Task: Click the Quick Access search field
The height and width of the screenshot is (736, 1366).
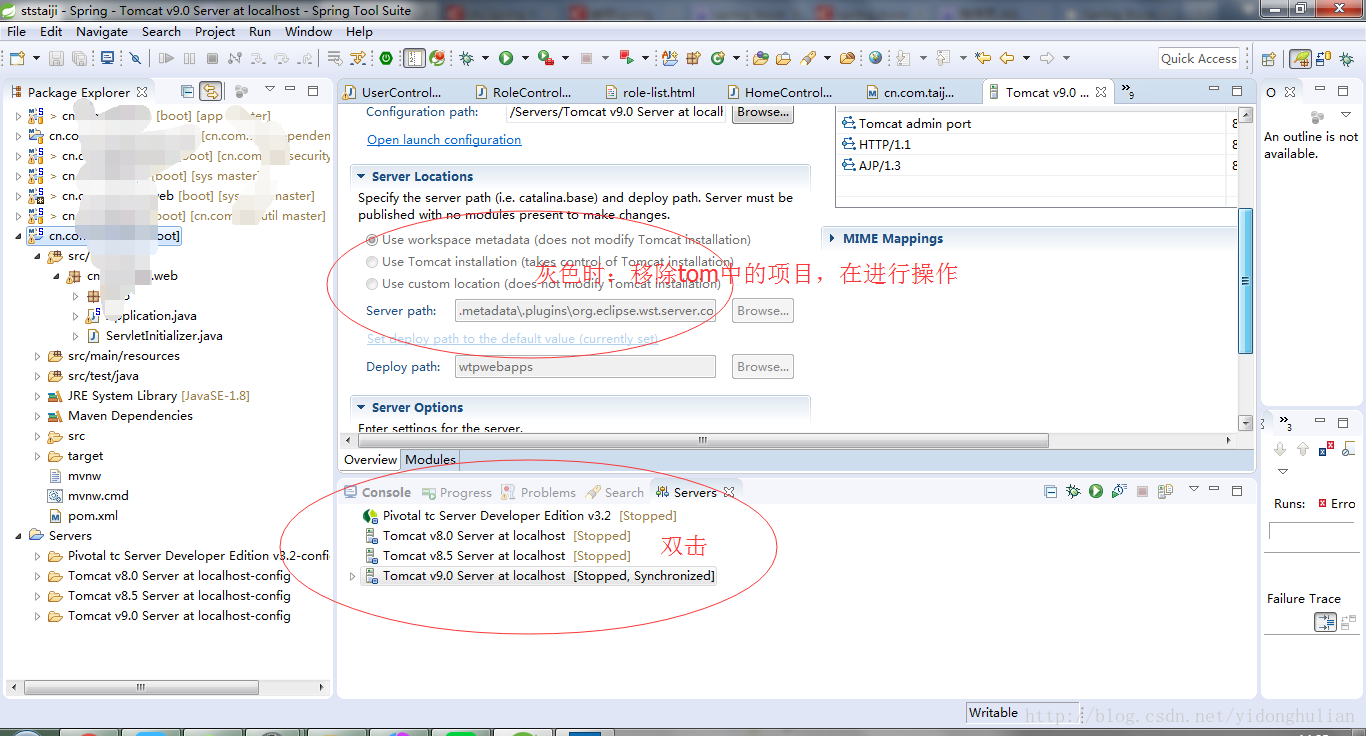Action: [x=1199, y=59]
